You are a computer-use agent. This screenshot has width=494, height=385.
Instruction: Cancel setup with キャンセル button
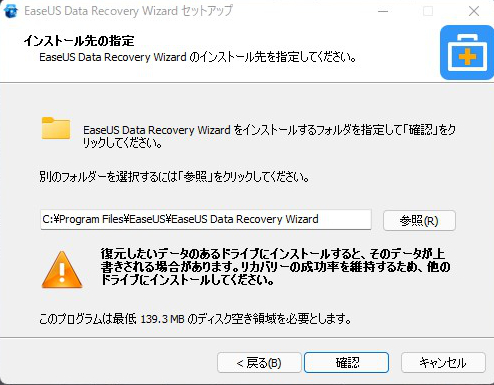point(443,363)
